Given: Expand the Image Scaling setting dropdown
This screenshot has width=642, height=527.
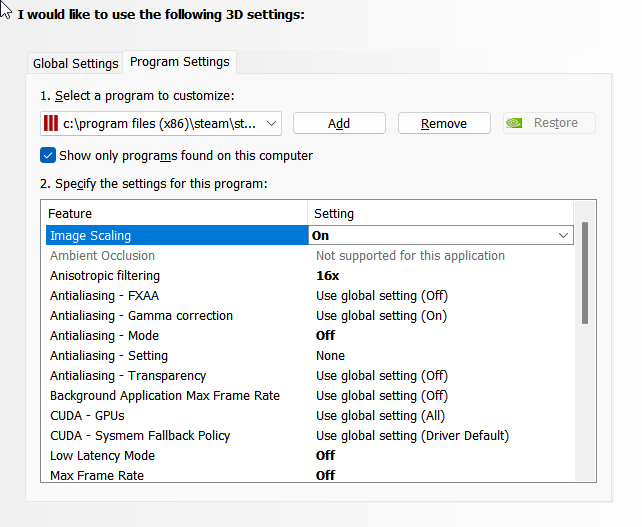Looking at the screenshot, I should click(x=562, y=235).
